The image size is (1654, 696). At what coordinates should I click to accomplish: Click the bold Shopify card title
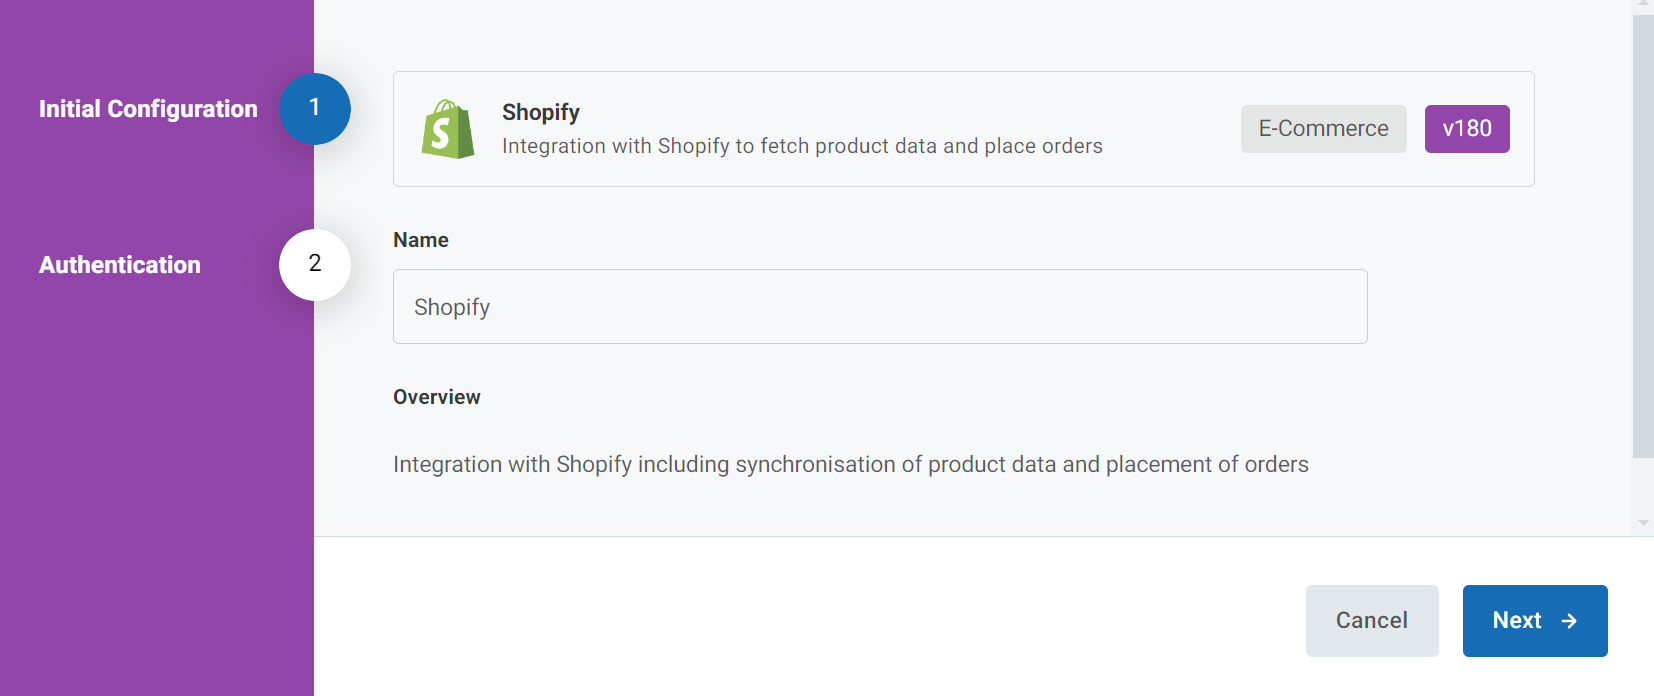pos(541,112)
